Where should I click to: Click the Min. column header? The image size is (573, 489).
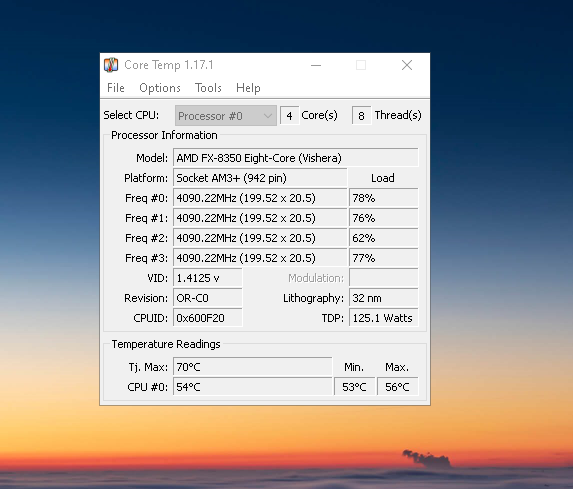coord(354,367)
